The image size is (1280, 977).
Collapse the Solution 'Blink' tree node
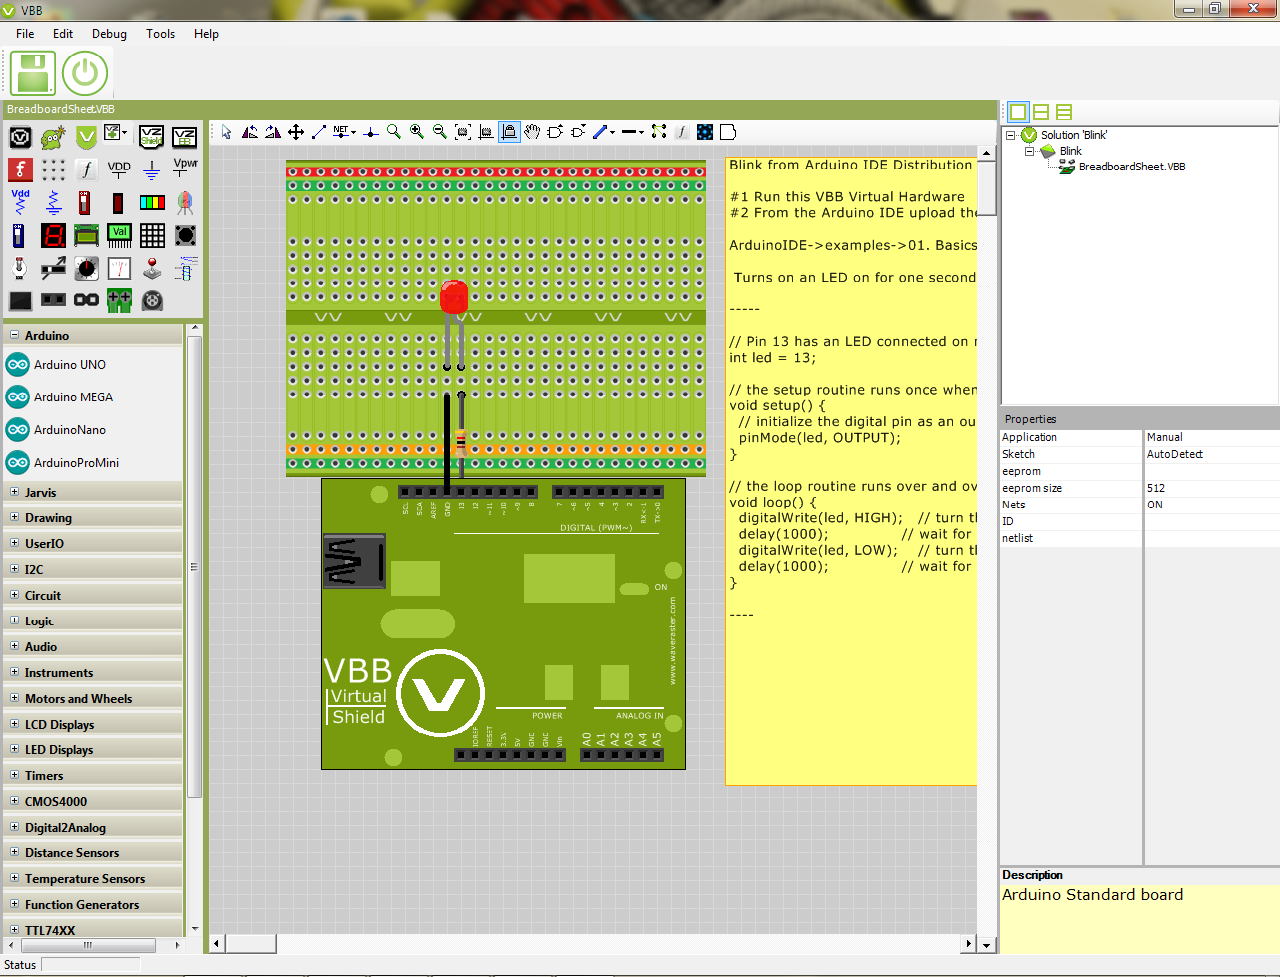pyautogui.click(x=1011, y=135)
